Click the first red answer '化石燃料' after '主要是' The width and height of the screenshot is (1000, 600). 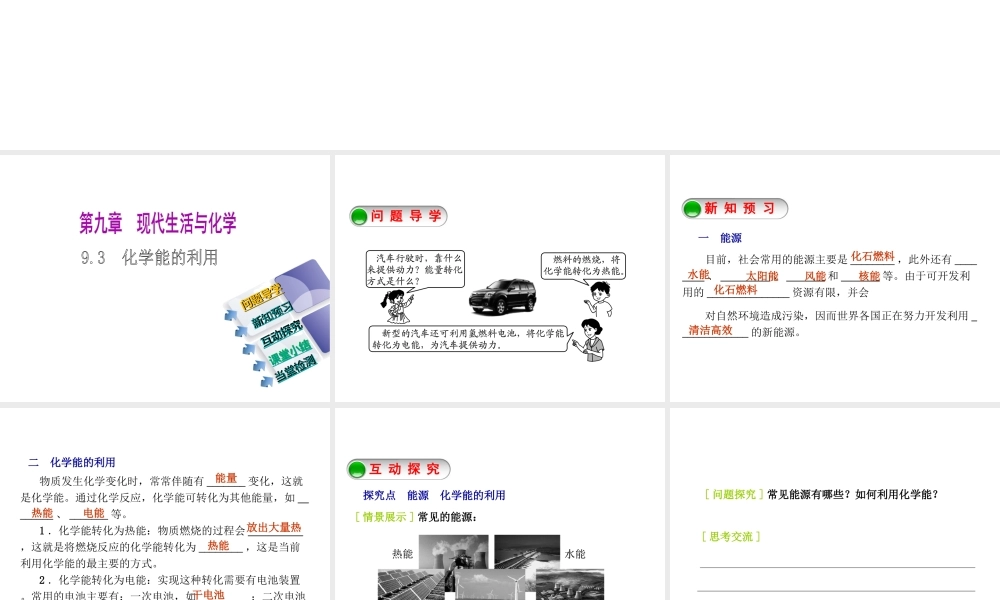coord(872,256)
